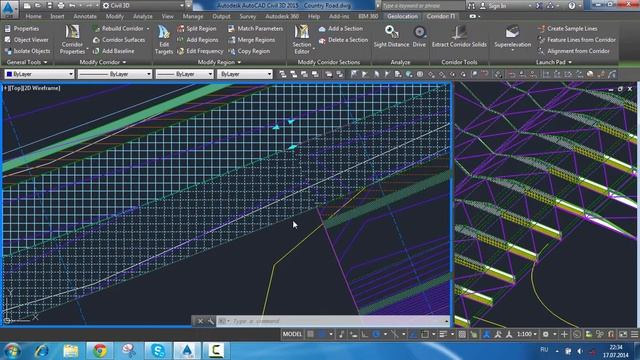Open the AutoCAD application menu button
The image size is (640, 360).
(9, 8)
